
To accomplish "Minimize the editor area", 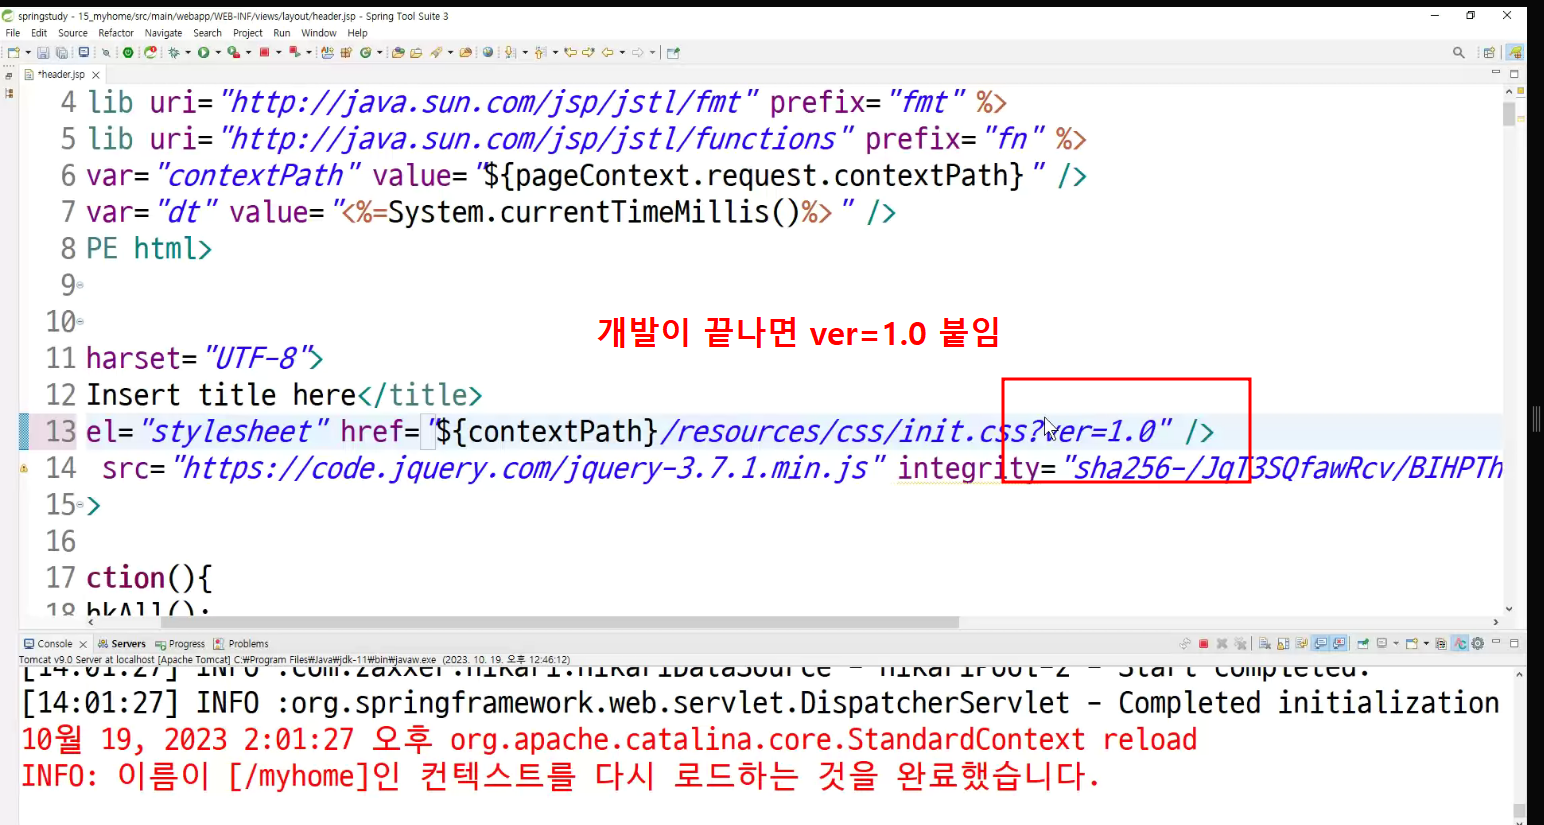I will tap(1496, 72).
